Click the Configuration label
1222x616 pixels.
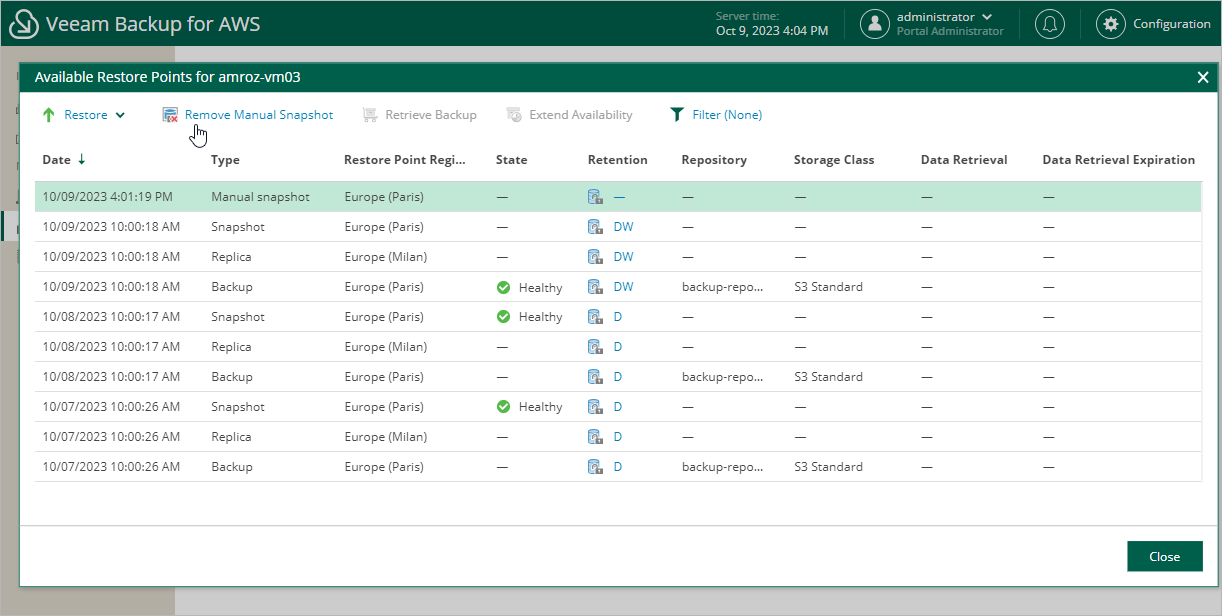pos(1171,24)
